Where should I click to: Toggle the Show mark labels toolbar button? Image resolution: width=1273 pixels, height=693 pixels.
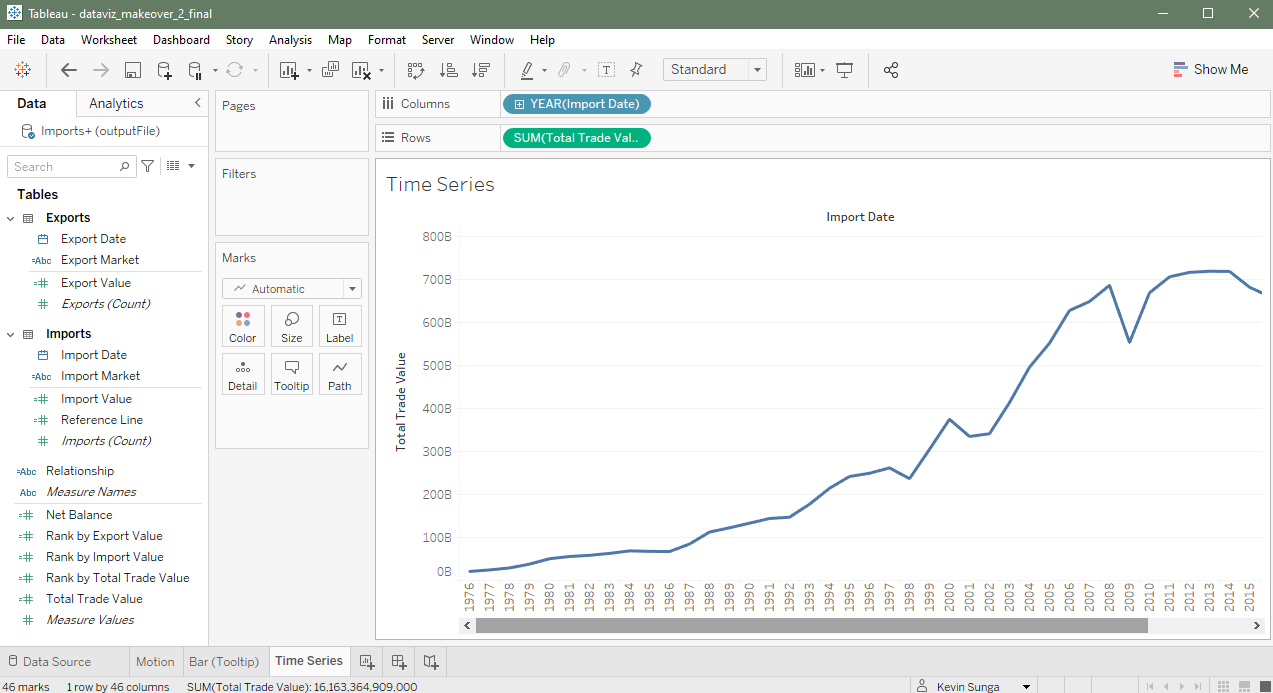pos(606,70)
